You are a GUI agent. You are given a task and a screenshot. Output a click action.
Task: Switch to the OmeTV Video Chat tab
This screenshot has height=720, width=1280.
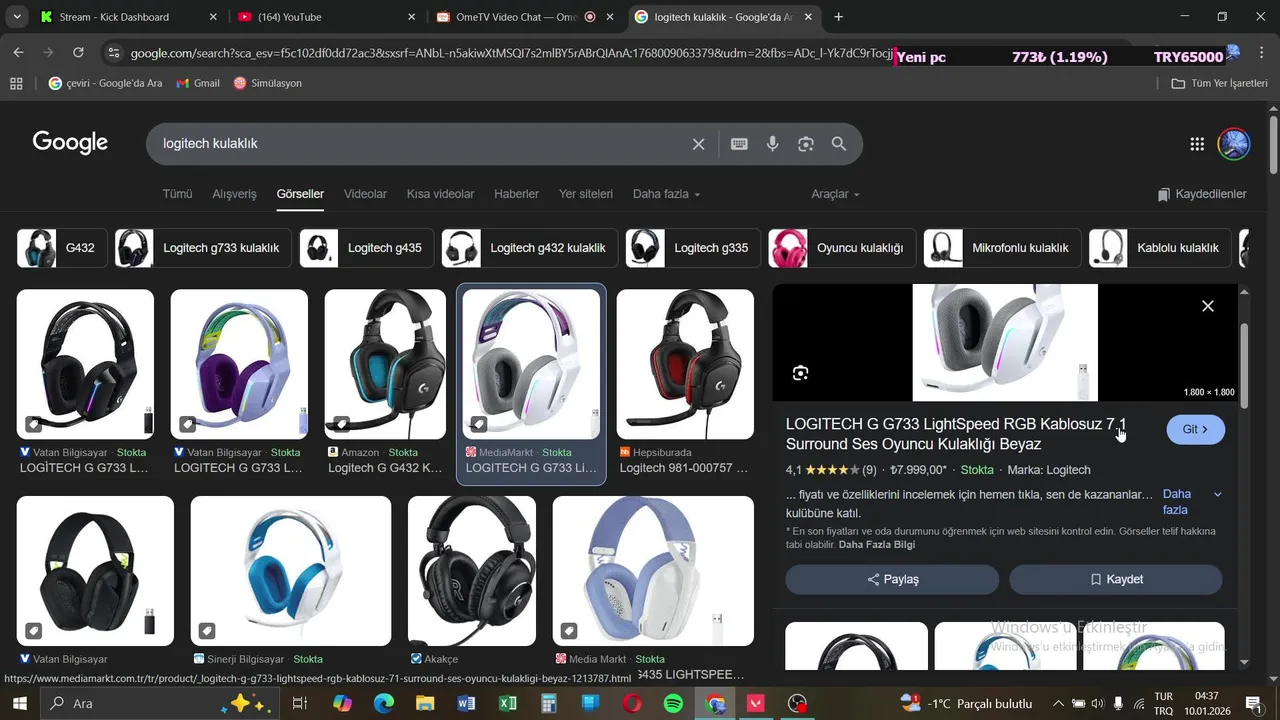pos(526,17)
